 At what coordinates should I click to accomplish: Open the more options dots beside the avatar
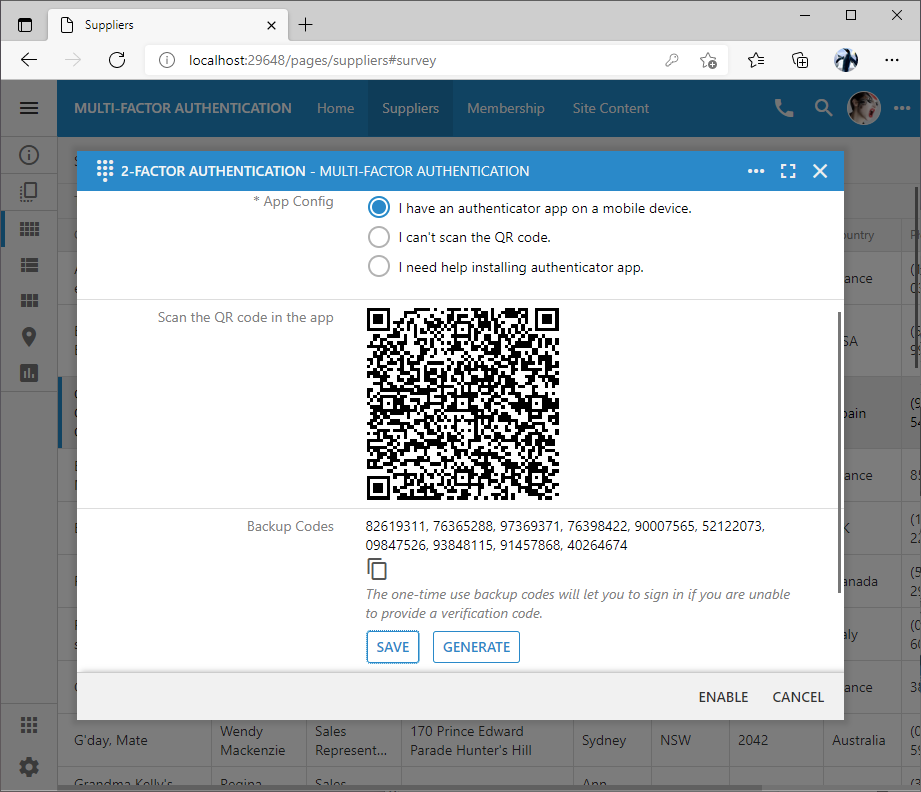click(x=902, y=108)
